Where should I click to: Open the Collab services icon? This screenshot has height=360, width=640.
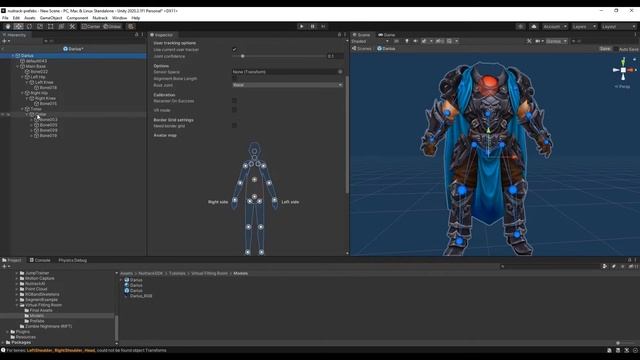pyautogui.click(x=520, y=27)
